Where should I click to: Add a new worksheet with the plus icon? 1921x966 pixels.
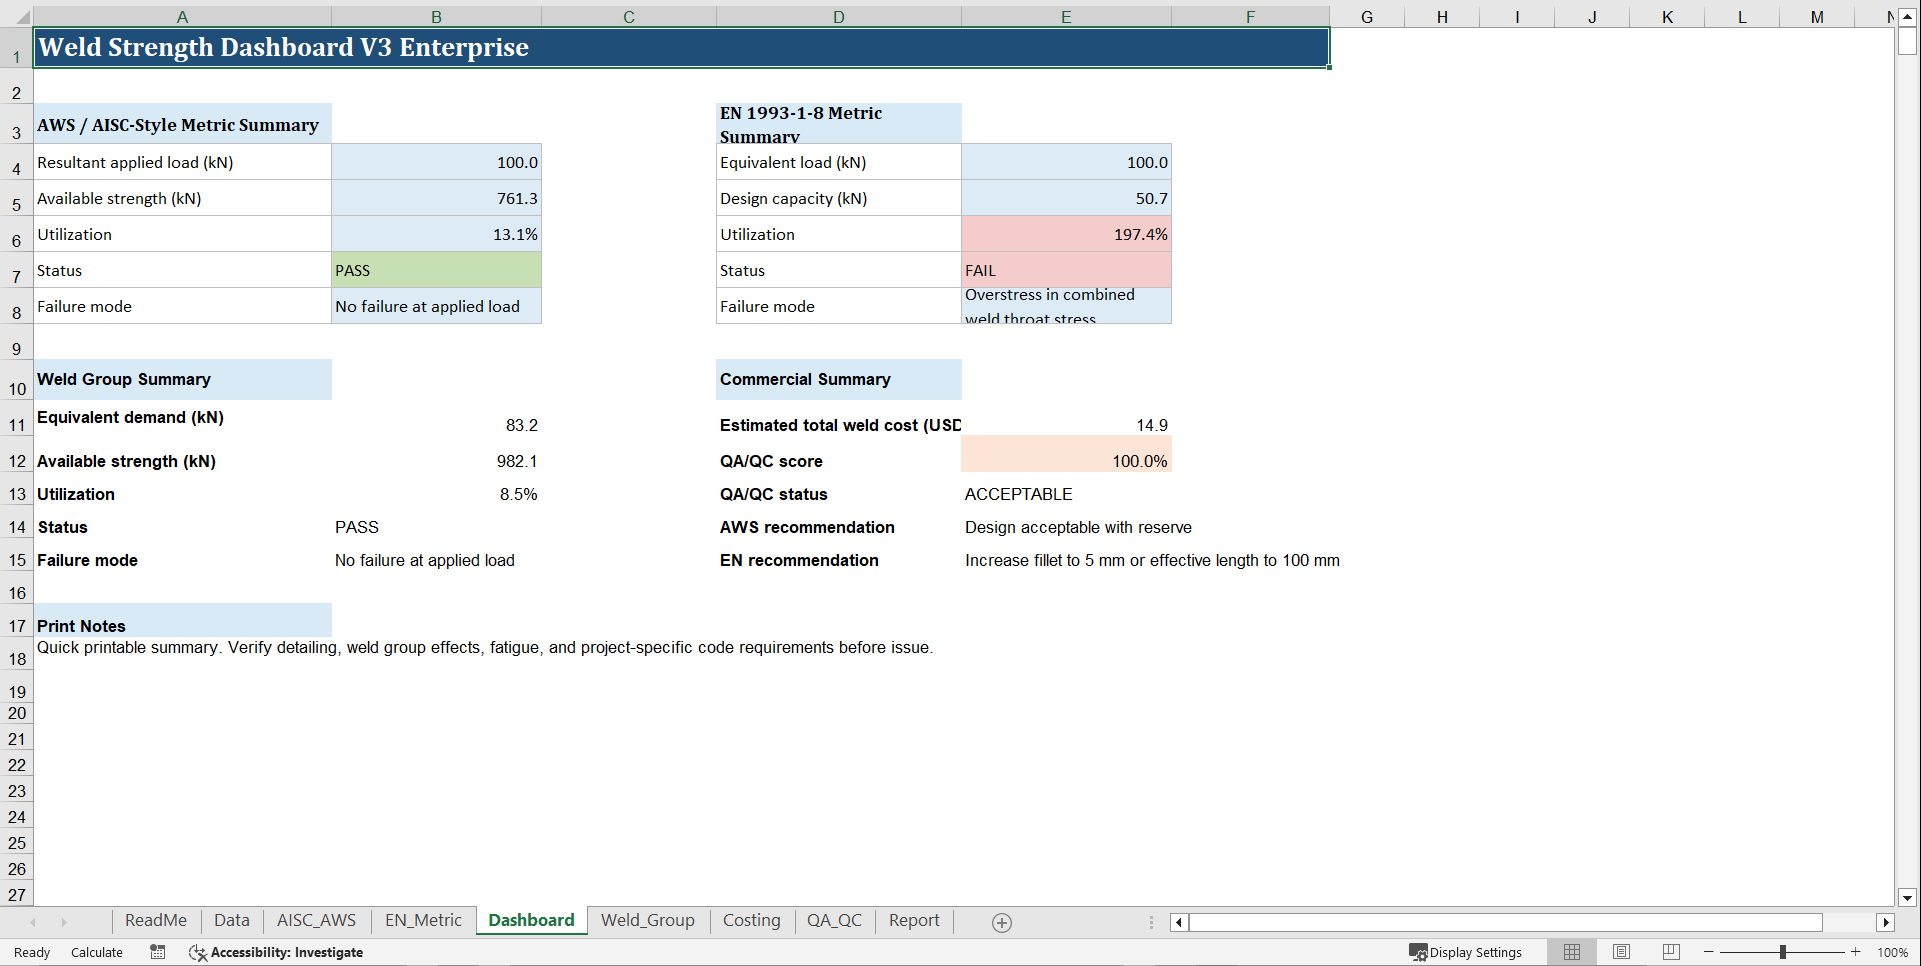coord(1000,922)
